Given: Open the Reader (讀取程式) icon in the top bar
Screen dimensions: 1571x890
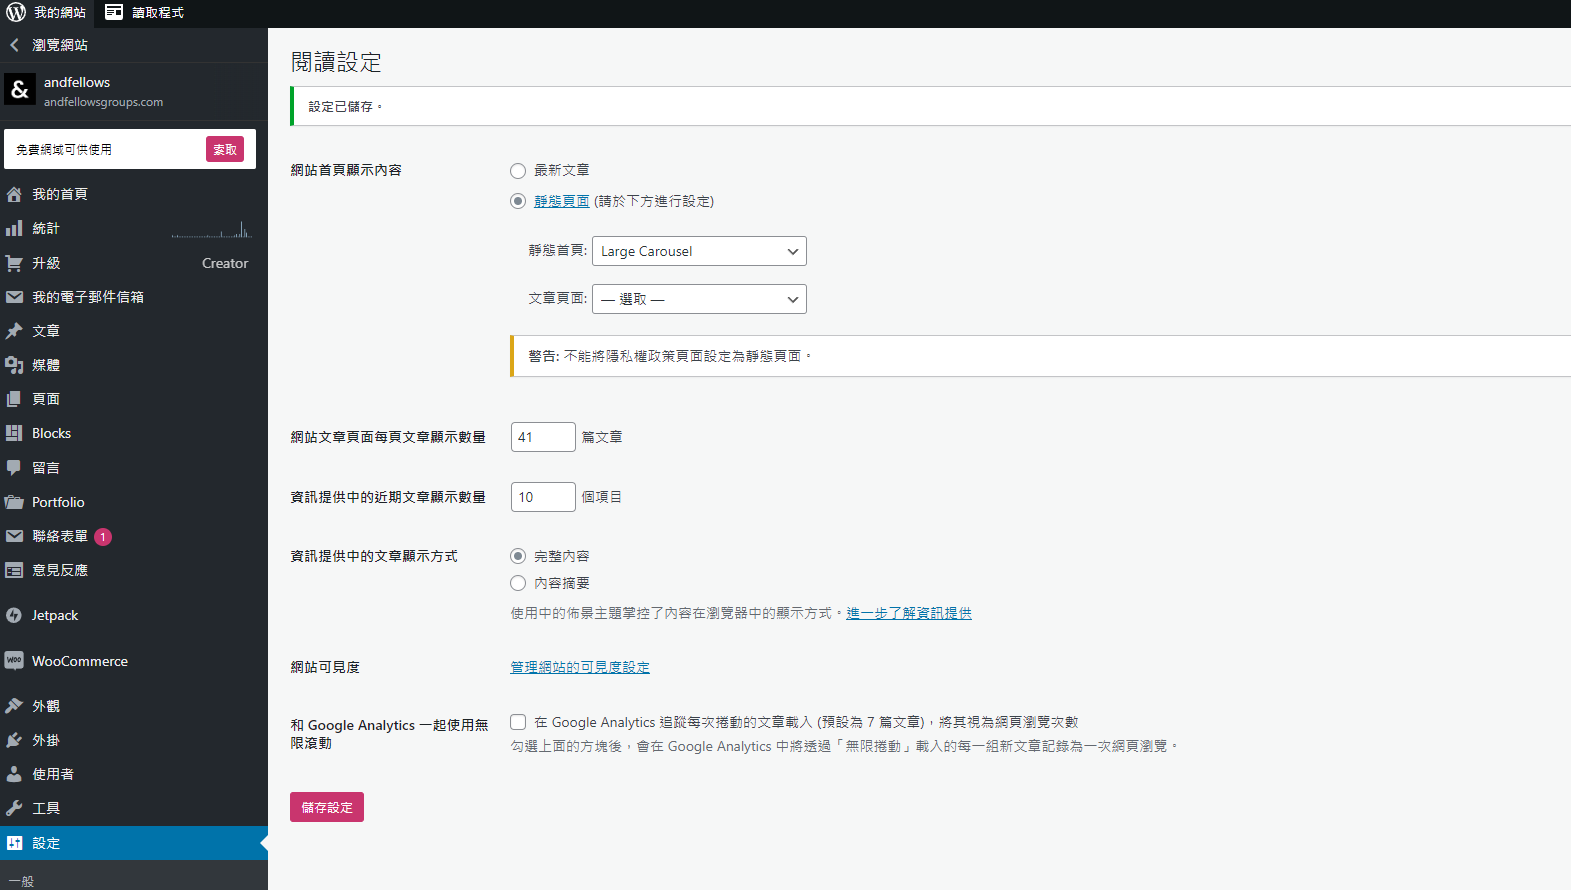Looking at the screenshot, I should coord(114,12).
